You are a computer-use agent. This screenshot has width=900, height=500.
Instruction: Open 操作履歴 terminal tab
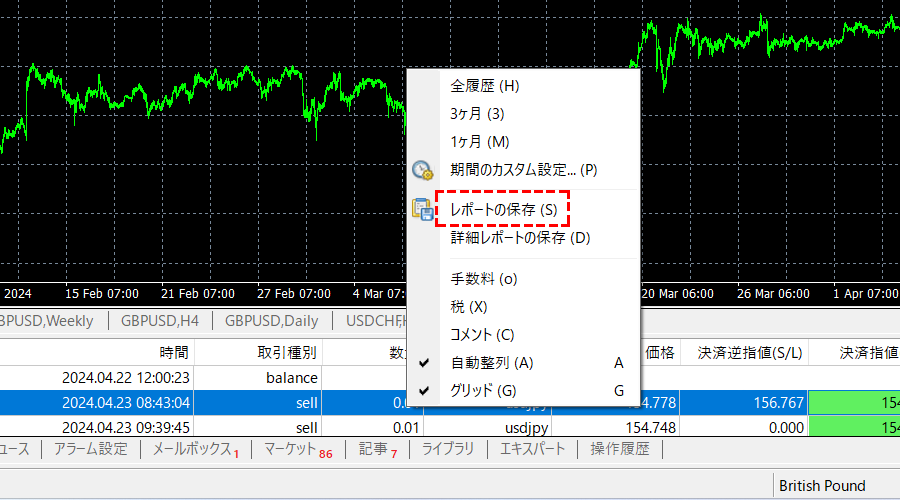(620, 449)
